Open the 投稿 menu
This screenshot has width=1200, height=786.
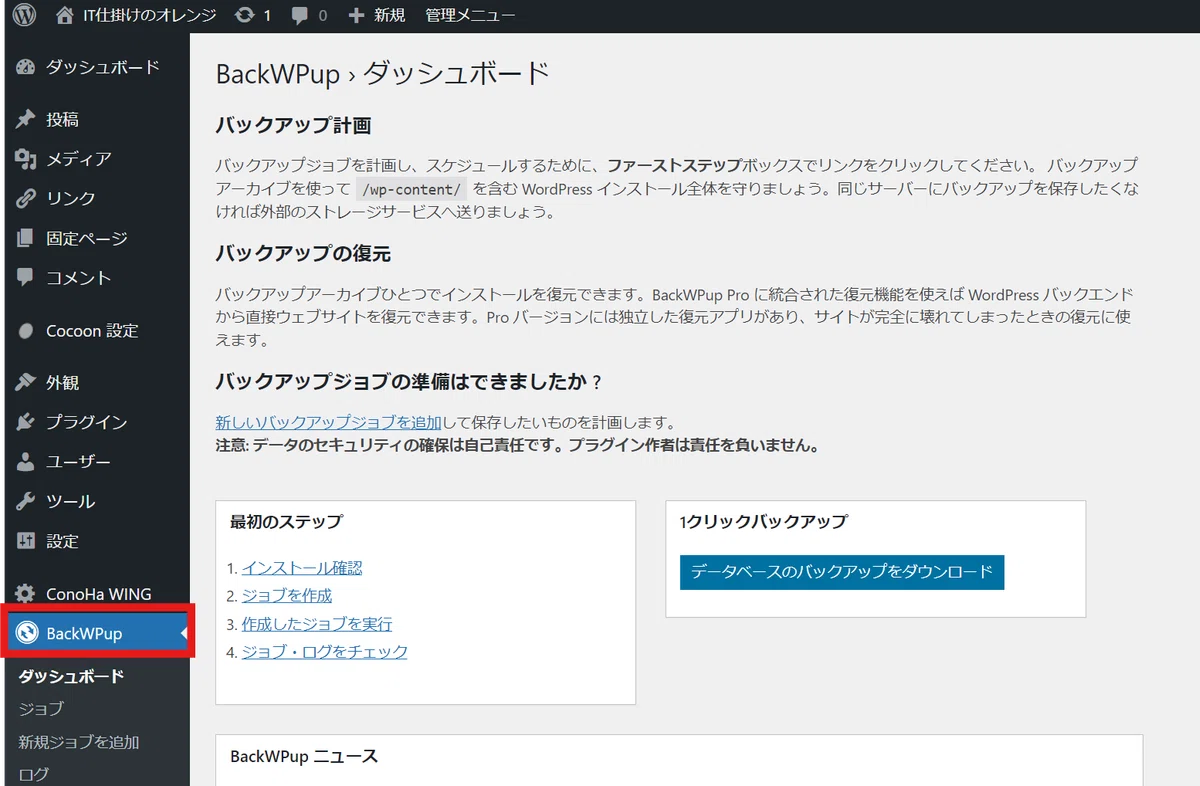pos(62,119)
